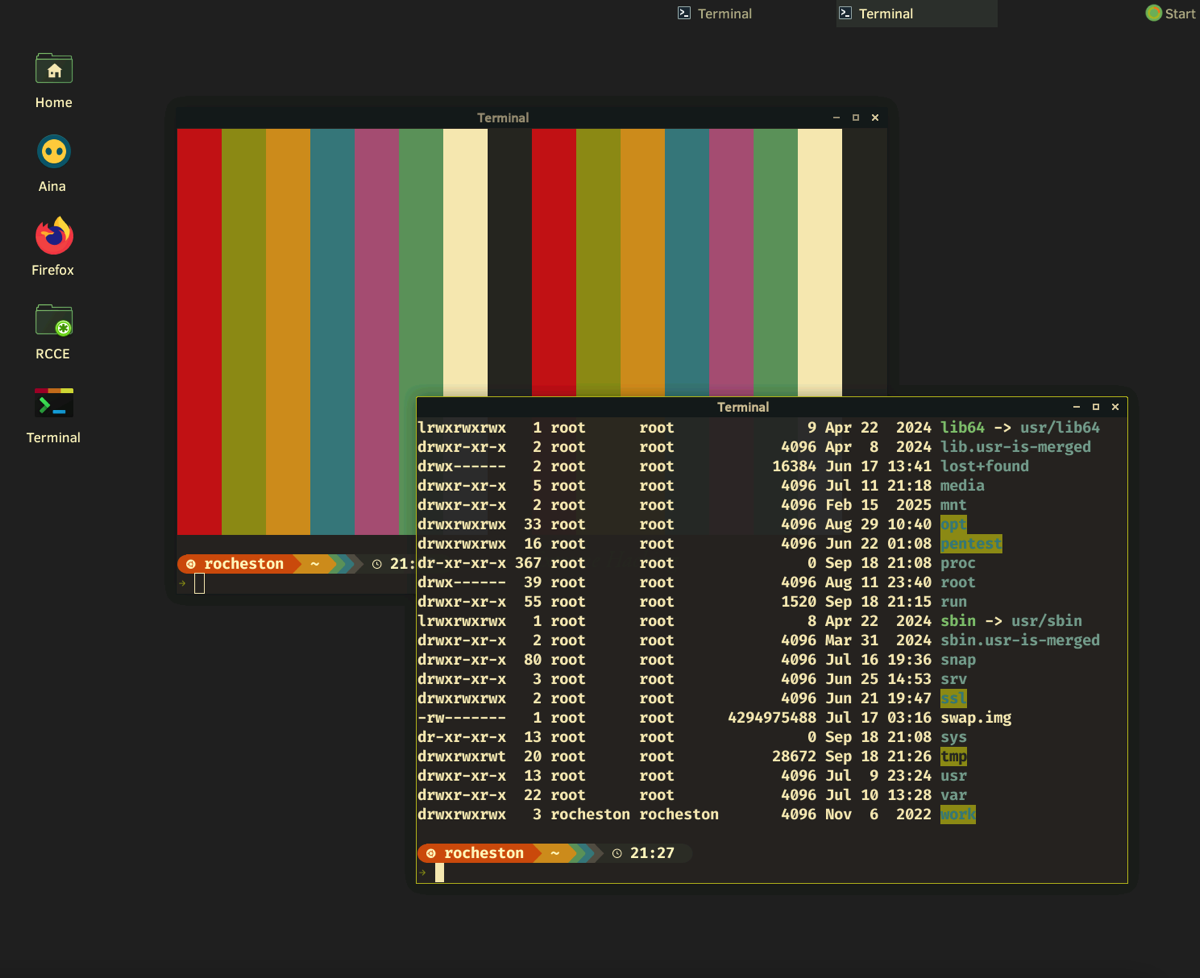This screenshot has height=978, width=1200.
Task: Click the leftmost red color stripe
Action: click(199, 330)
